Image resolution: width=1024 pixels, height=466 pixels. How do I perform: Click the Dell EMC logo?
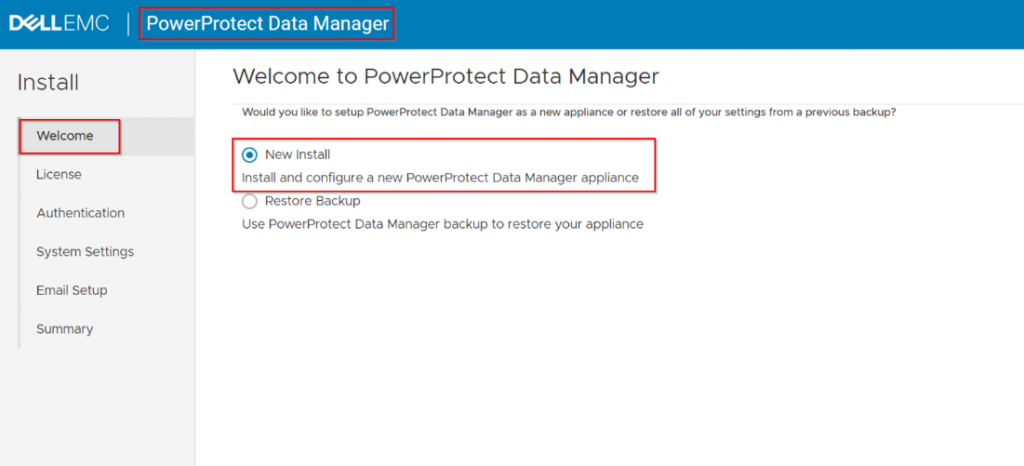point(59,24)
